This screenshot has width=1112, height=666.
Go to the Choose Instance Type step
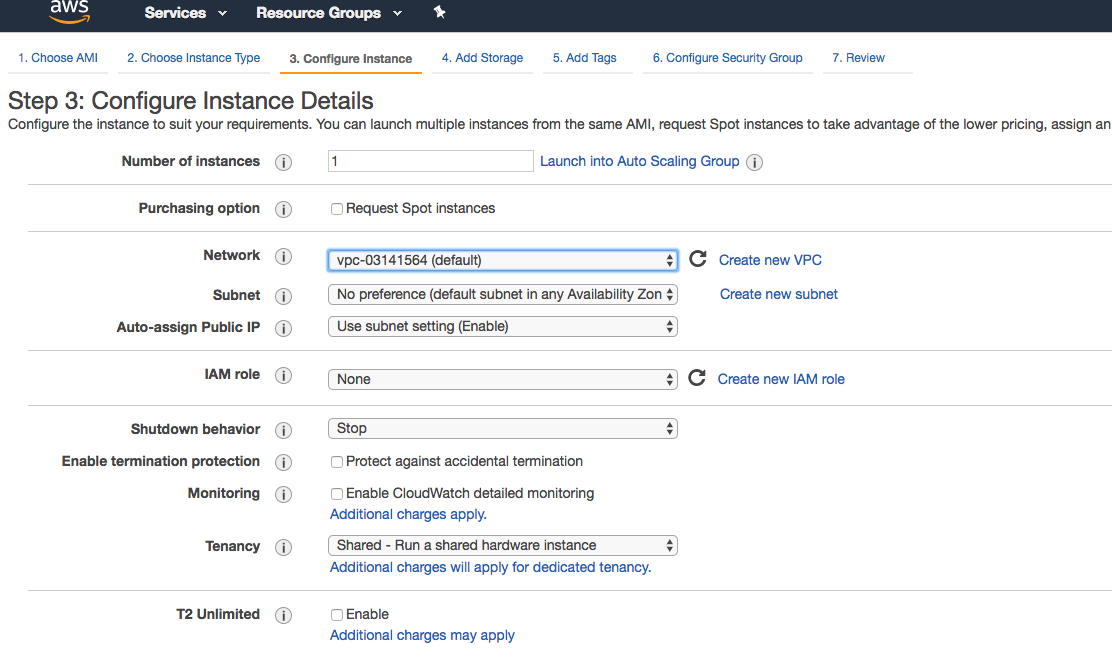click(x=194, y=58)
